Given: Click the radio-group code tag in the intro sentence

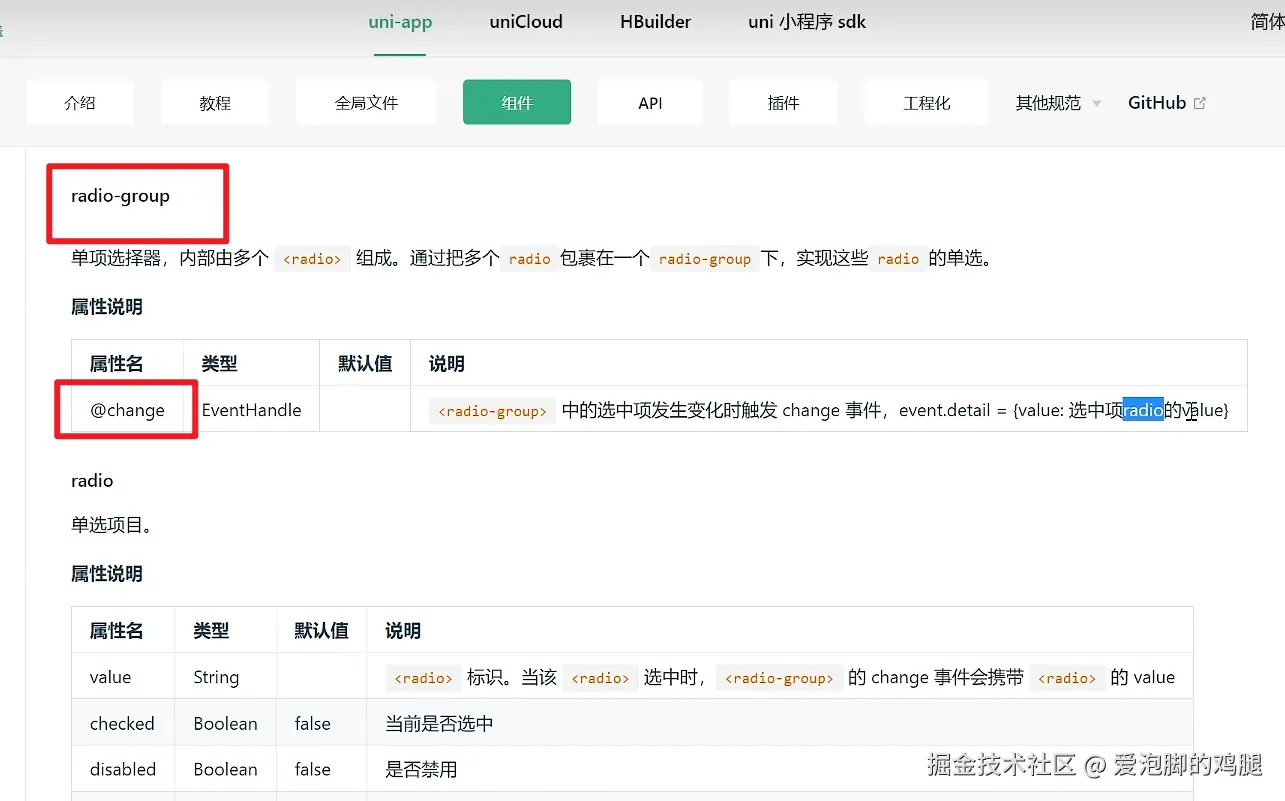Looking at the screenshot, I should (x=705, y=259).
